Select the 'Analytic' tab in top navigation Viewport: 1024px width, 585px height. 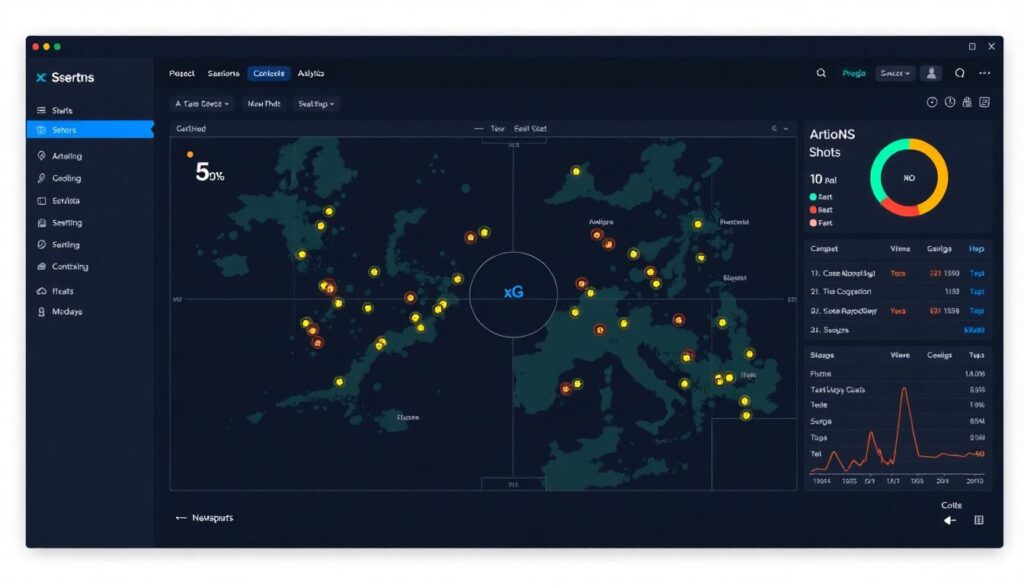tap(311, 73)
